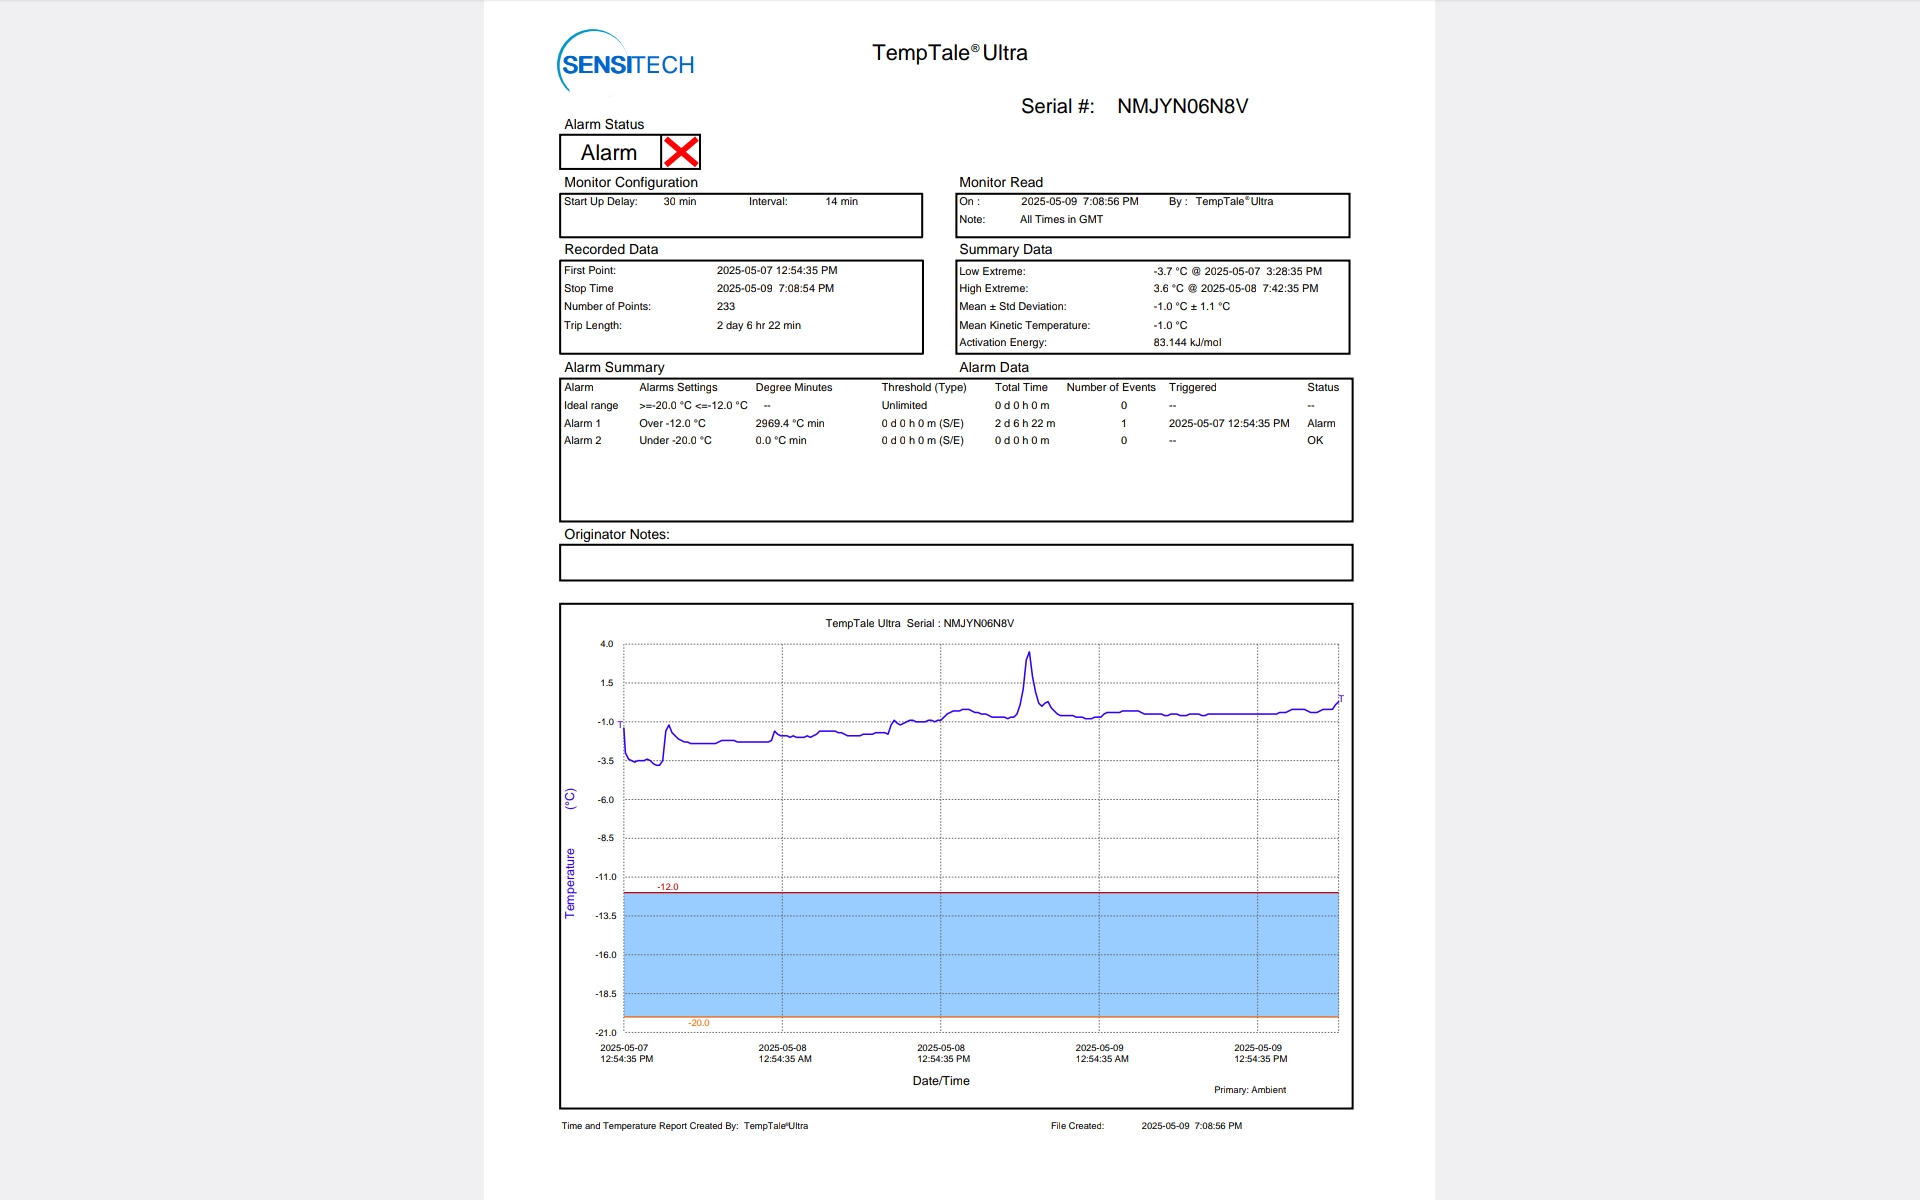The width and height of the screenshot is (1920, 1200).
Task: Click First Point value '2025-05-07 12:54:35 PM'
Action: coord(776,271)
